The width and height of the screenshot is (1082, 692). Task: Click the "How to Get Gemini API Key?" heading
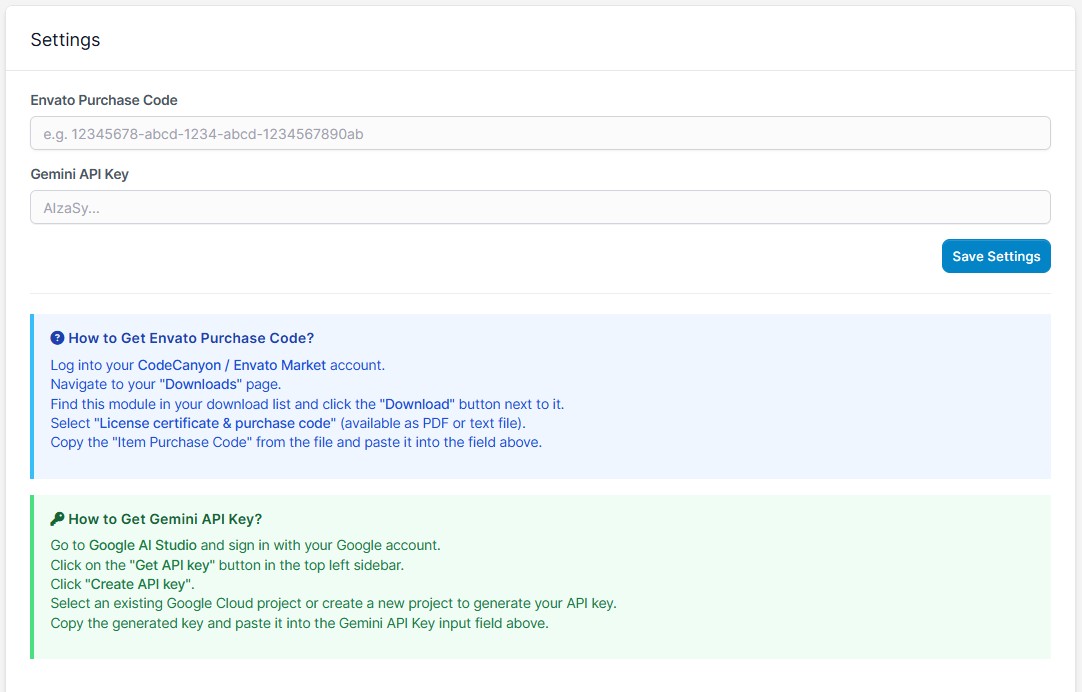165,519
